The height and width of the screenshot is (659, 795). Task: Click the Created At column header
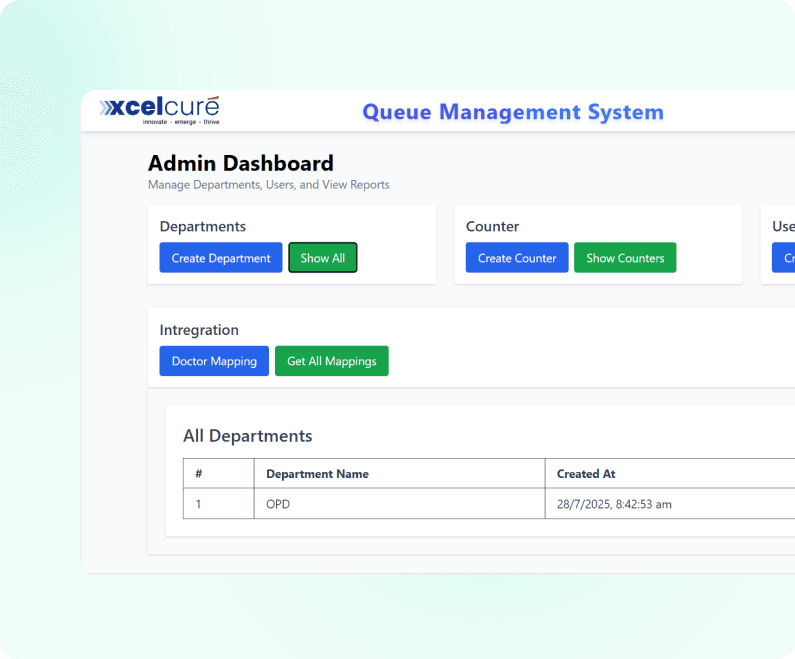point(670,473)
